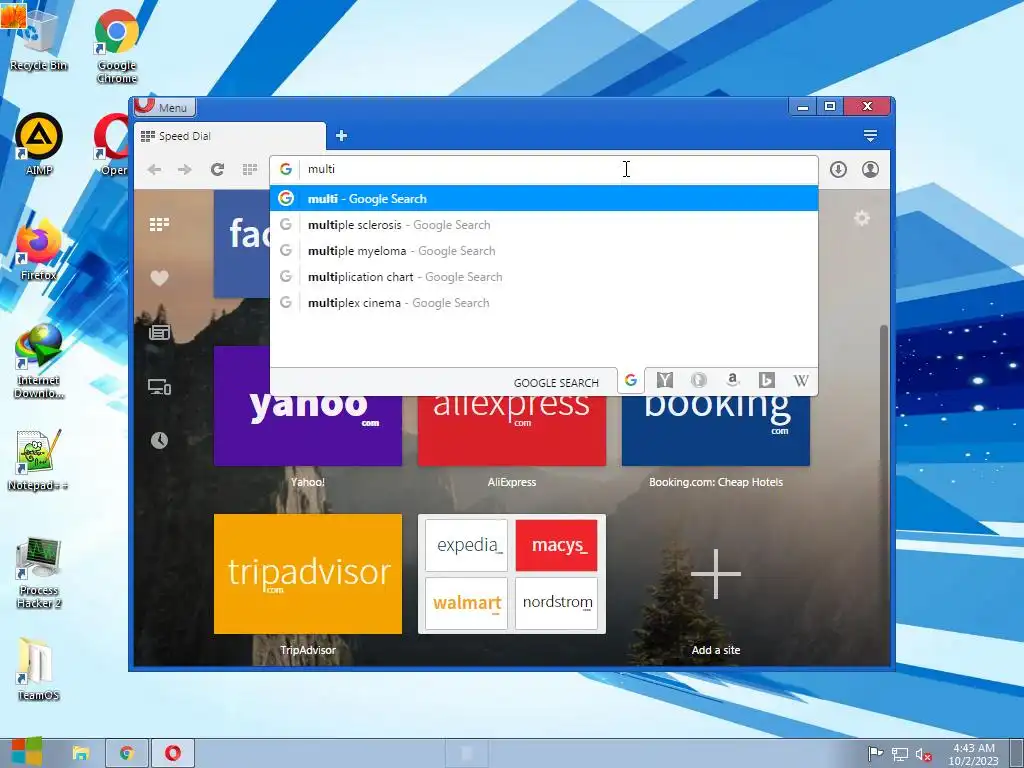This screenshot has width=1024, height=768.
Task: Select Google search engine icon in suggestion bar
Action: click(630, 380)
